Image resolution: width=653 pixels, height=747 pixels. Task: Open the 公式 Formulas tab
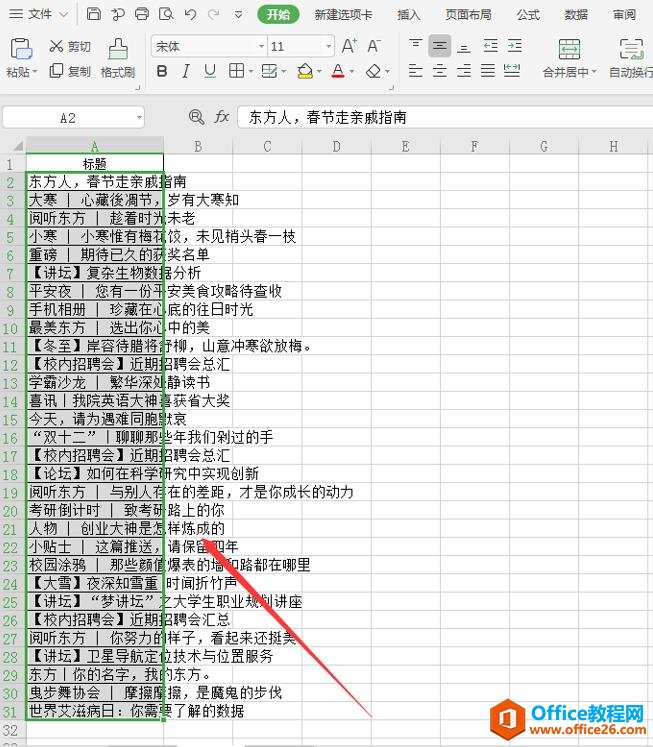coord(528,14)
